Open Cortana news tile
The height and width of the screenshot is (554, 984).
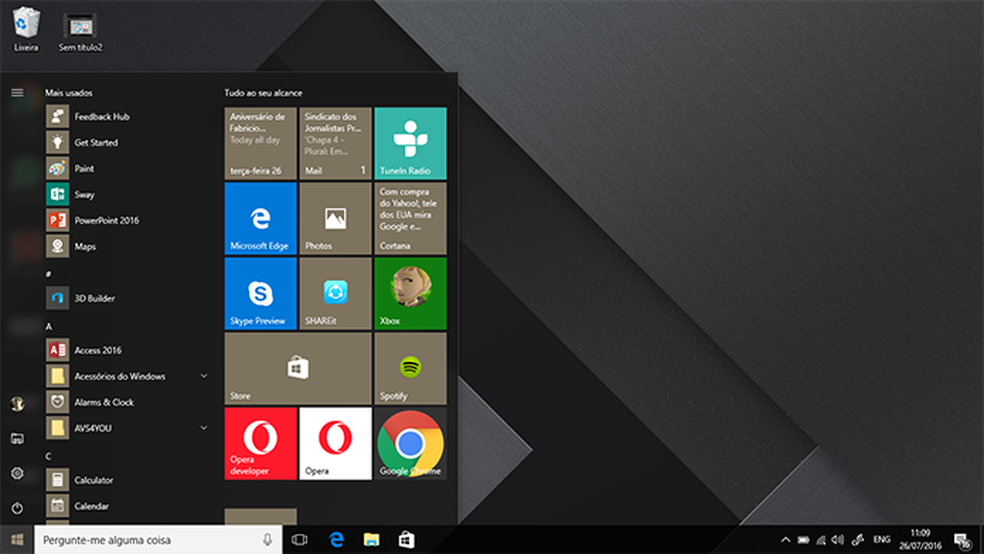point(410,218)
